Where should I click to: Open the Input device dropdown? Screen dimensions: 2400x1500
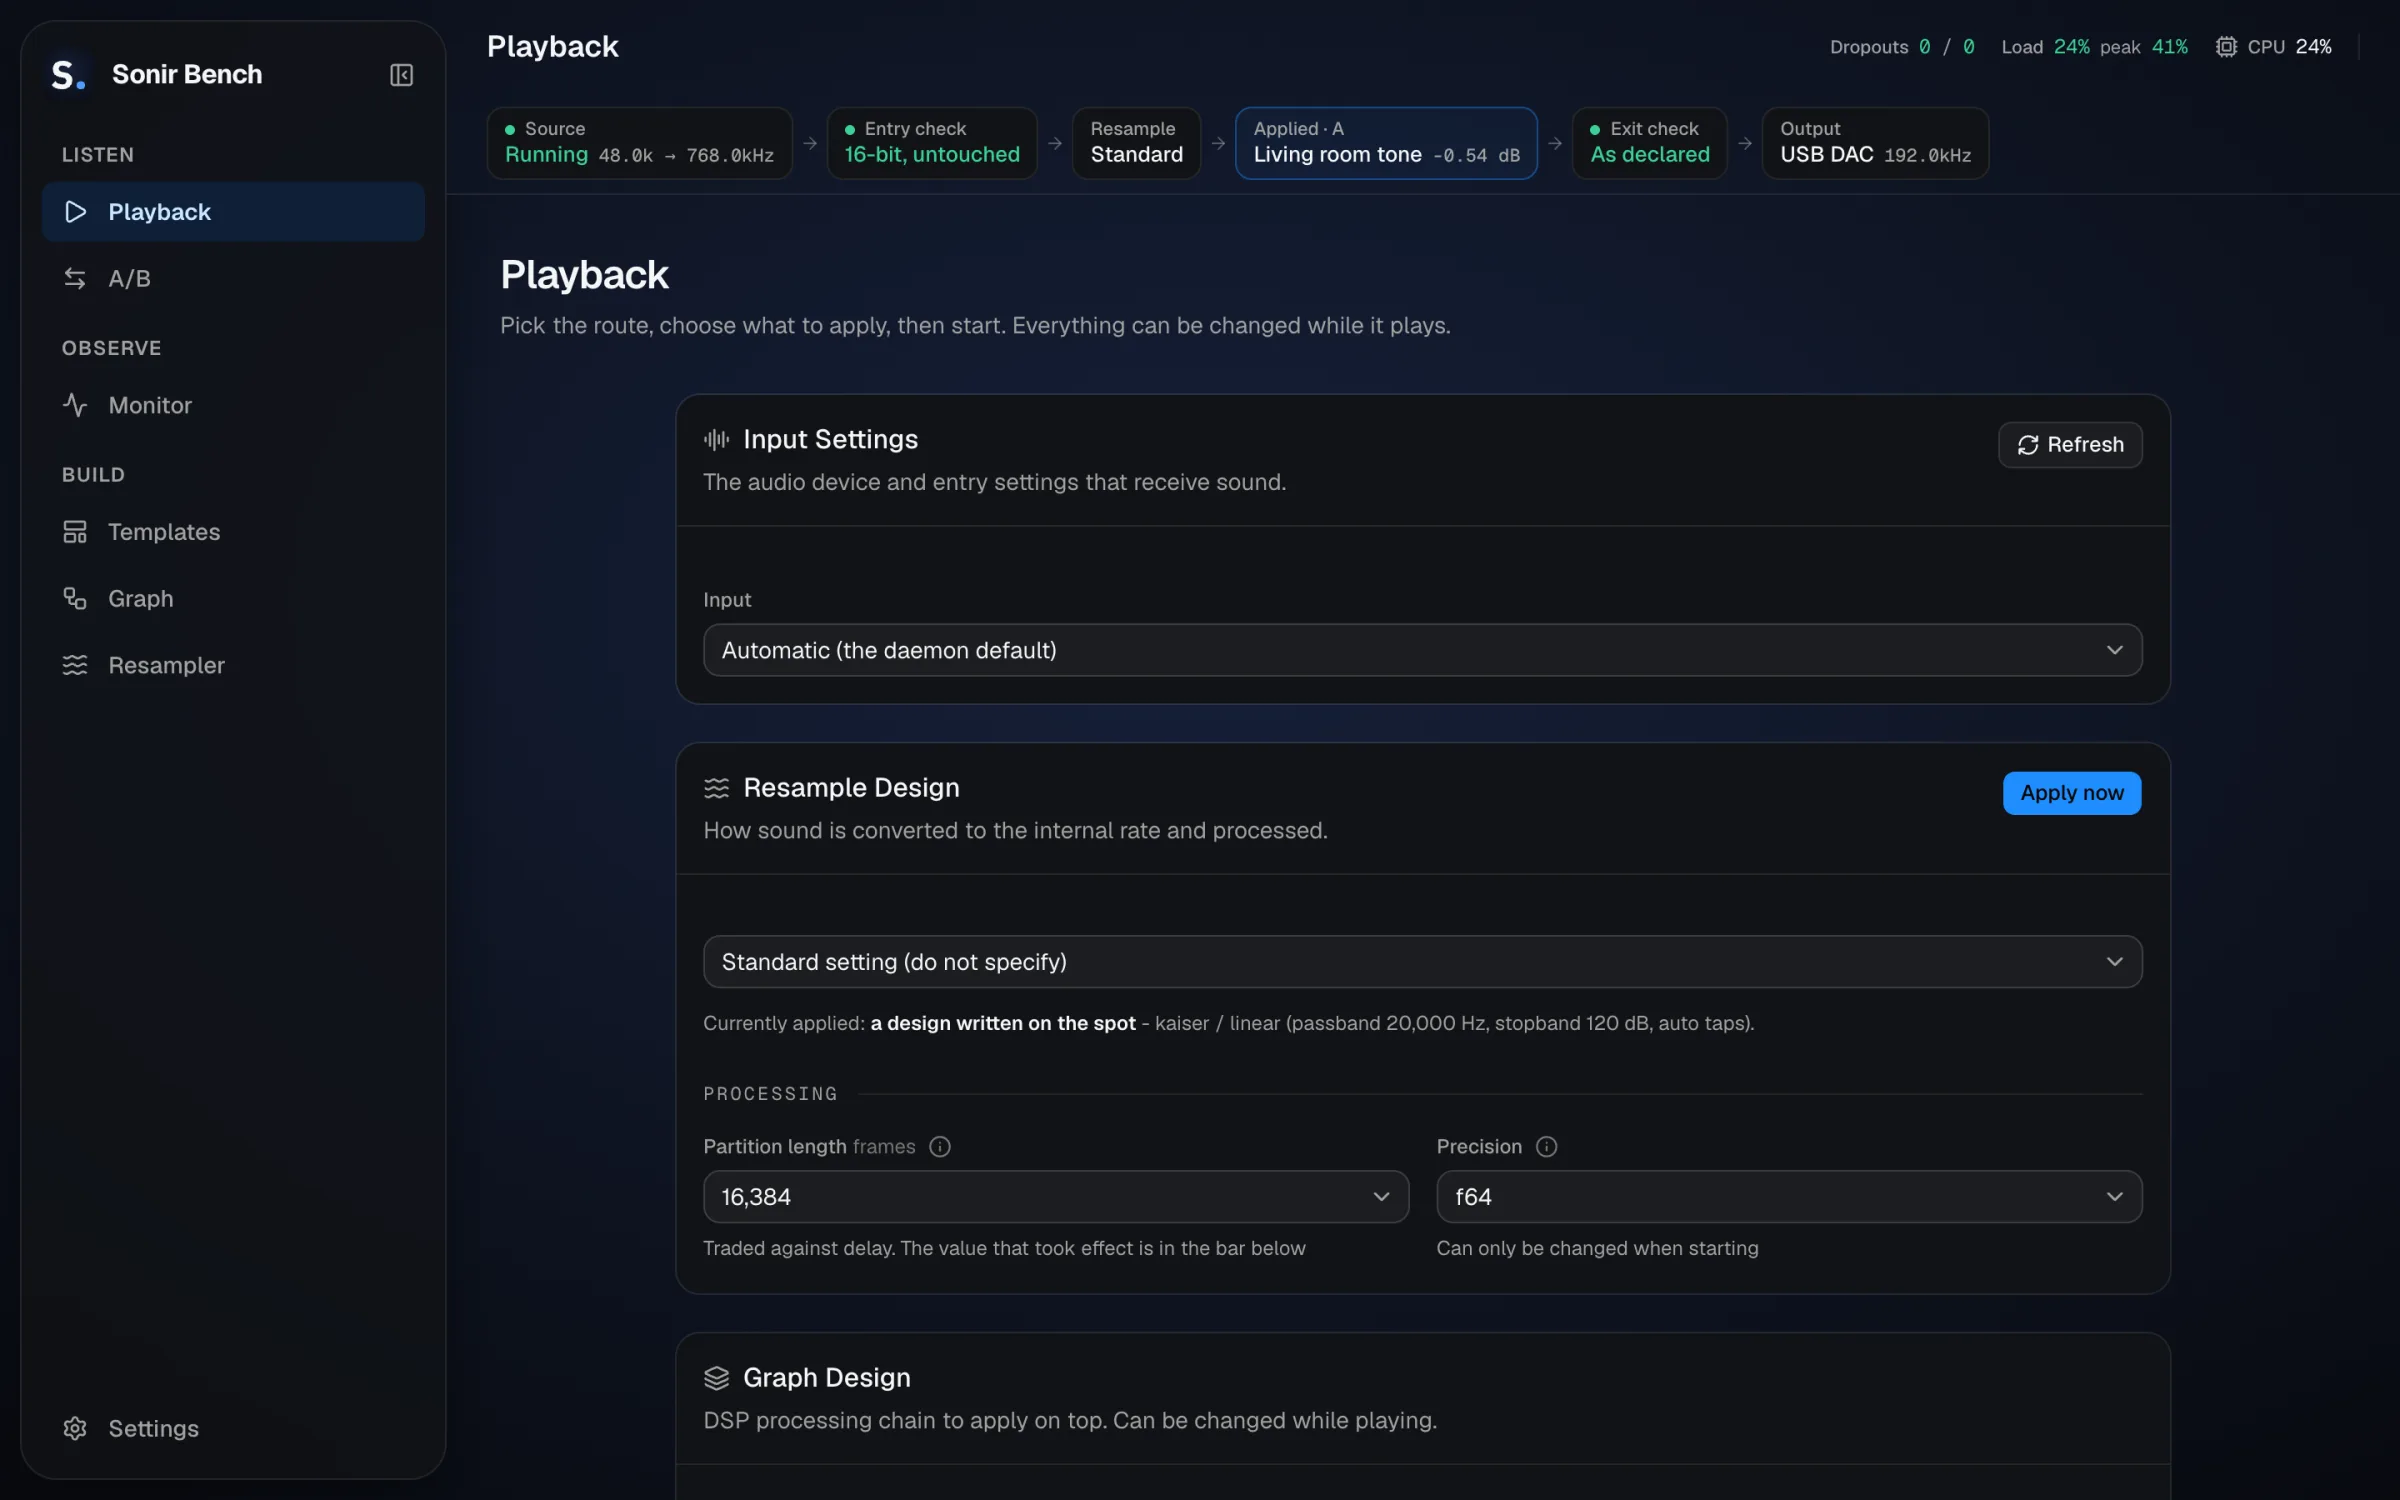pos(1422,650)
